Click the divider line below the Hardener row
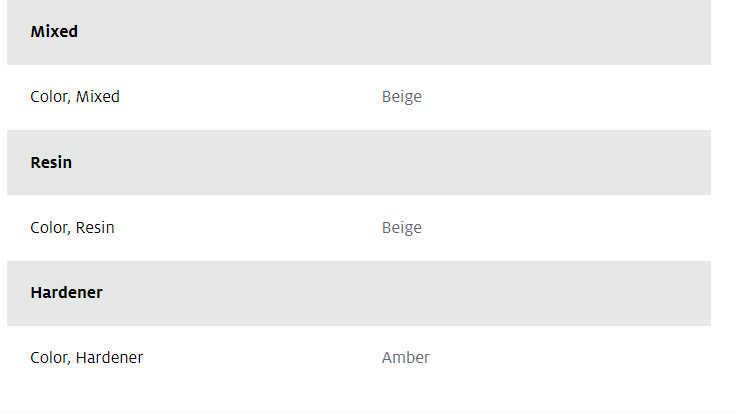This screenshot has width=738, height=413. pos(369,412)
